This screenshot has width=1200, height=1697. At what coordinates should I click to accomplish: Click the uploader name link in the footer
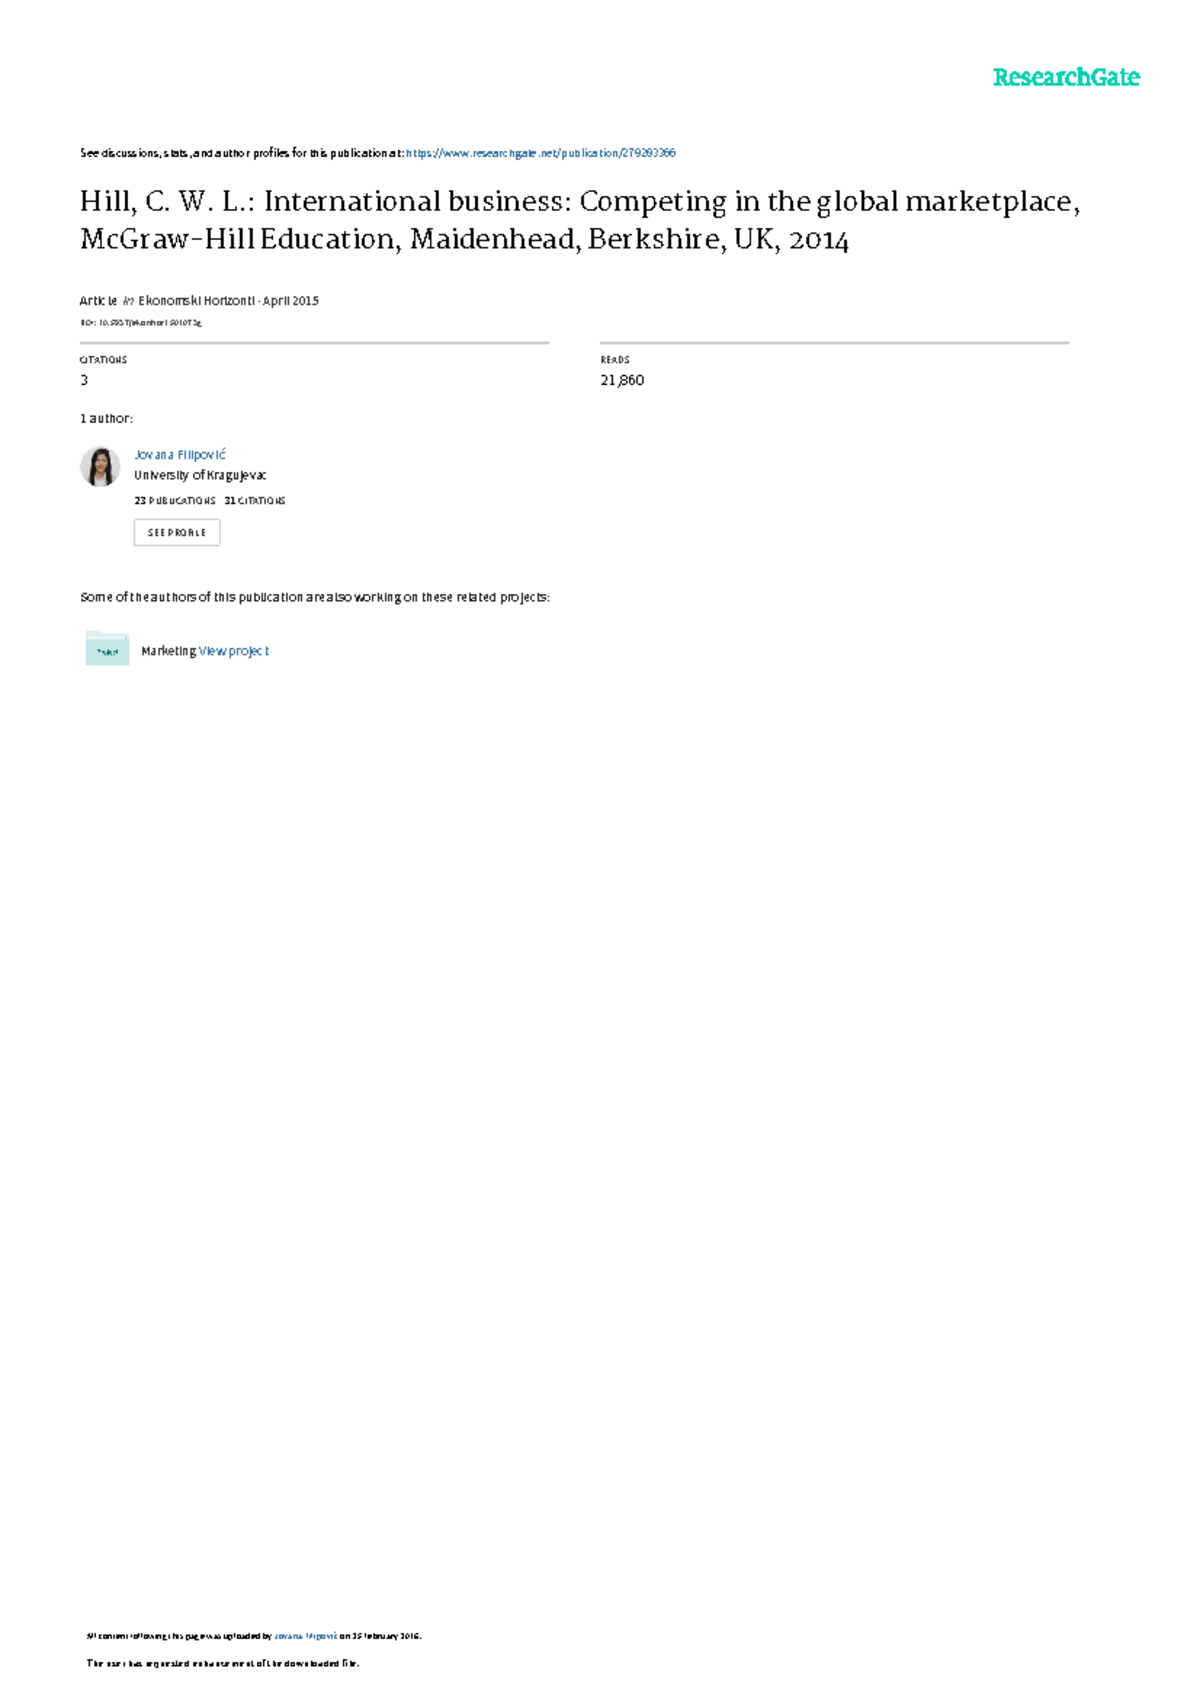point(305,1636)
